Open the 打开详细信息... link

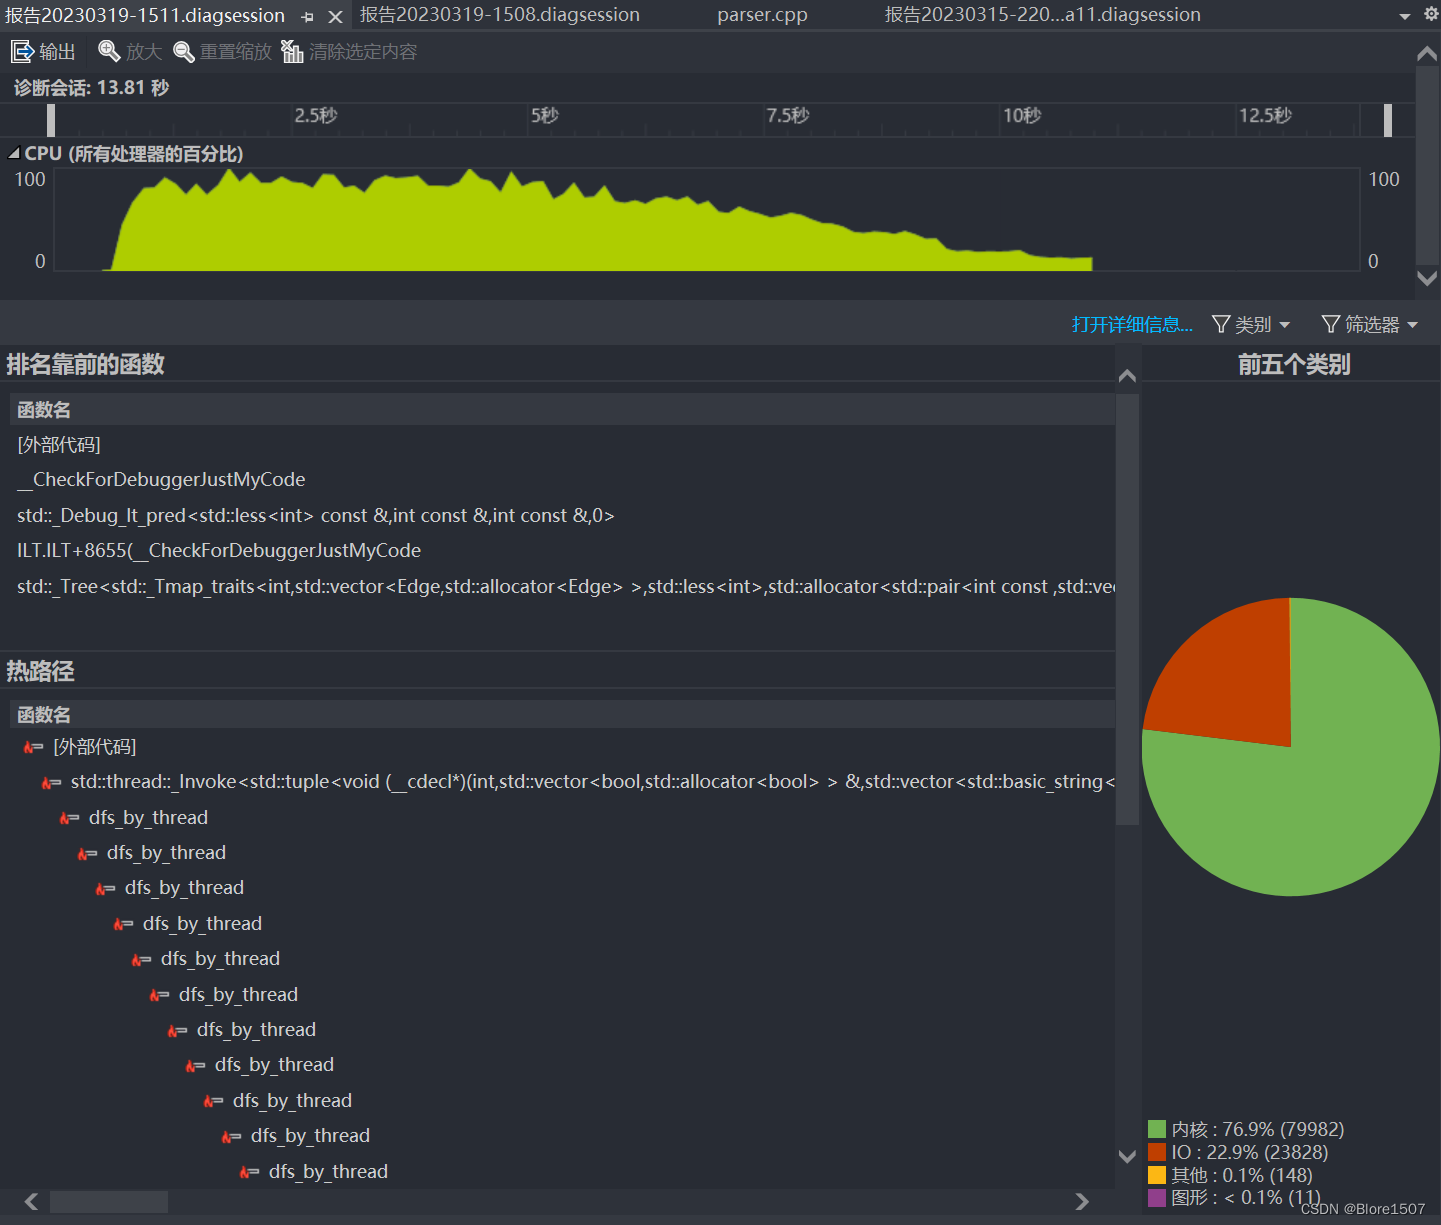pyautogui.click(x=1132, y=324)
